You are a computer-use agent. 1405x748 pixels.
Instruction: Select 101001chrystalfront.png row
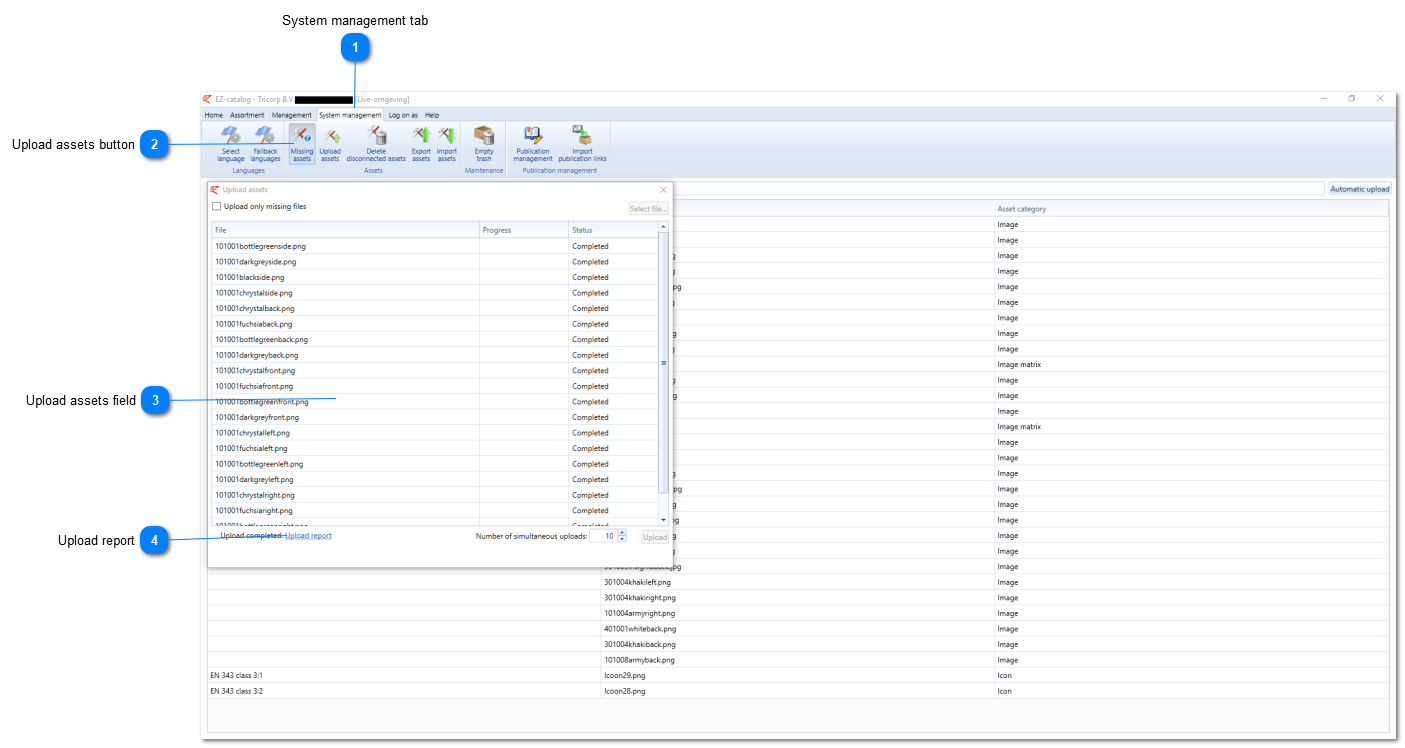point(434,370)
